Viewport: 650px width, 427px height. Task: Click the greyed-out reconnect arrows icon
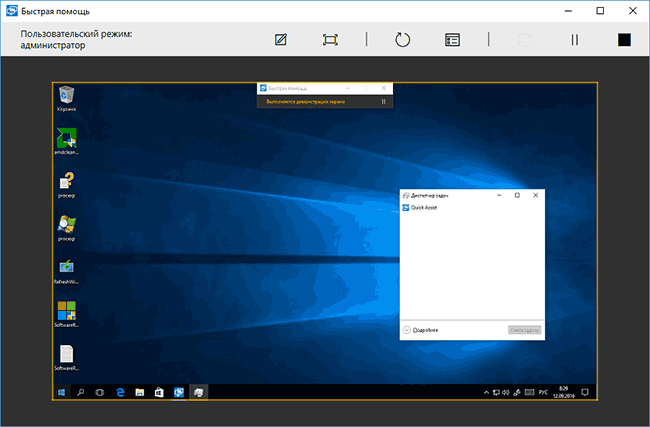click(525, 40)
